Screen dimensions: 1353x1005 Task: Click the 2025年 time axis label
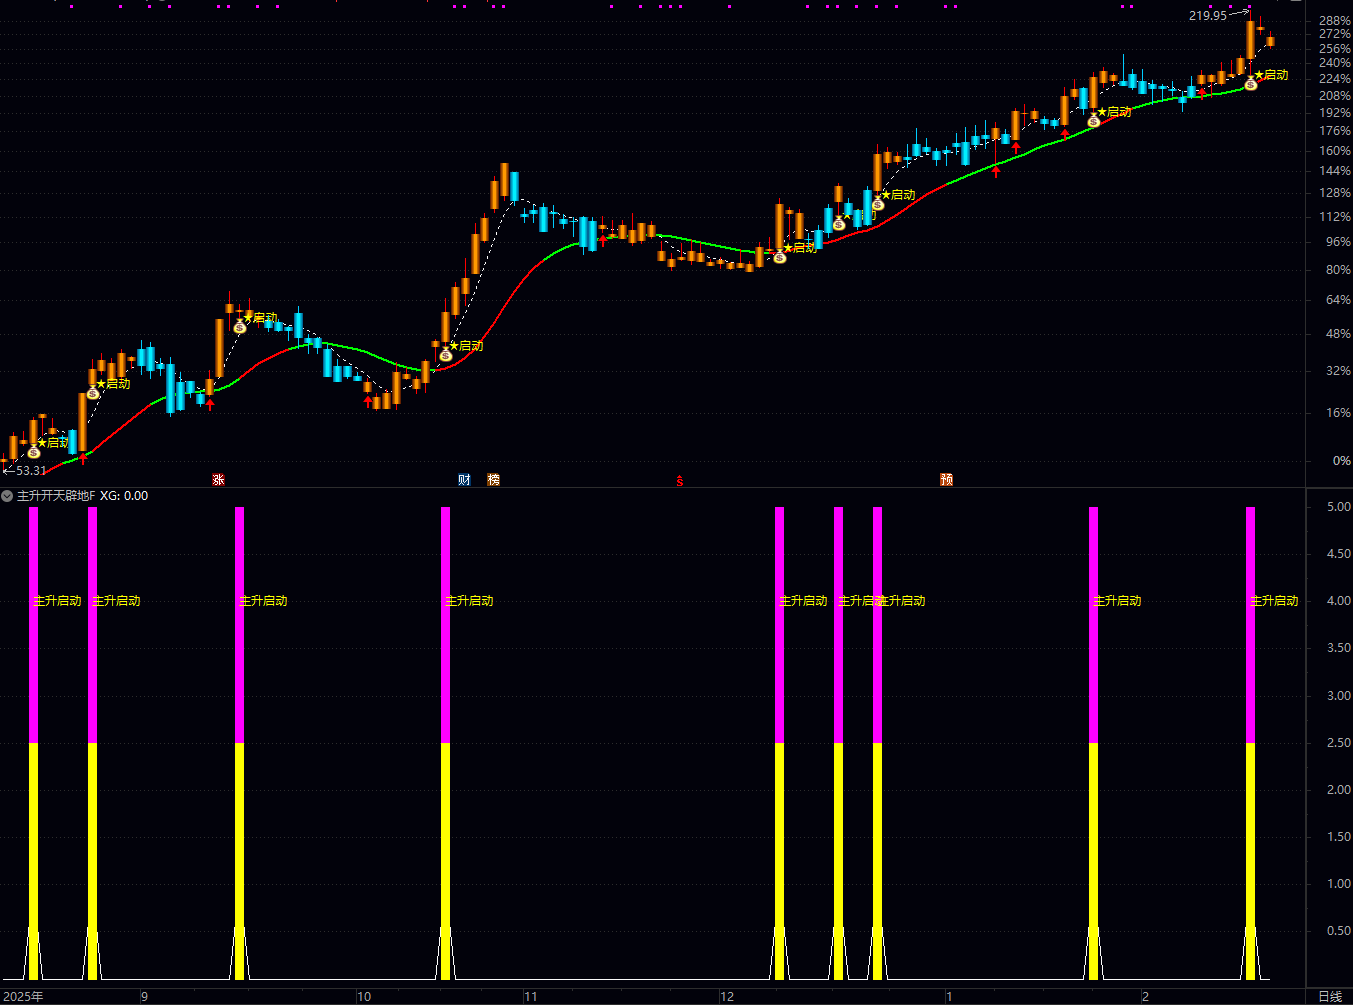coord(24,997)
